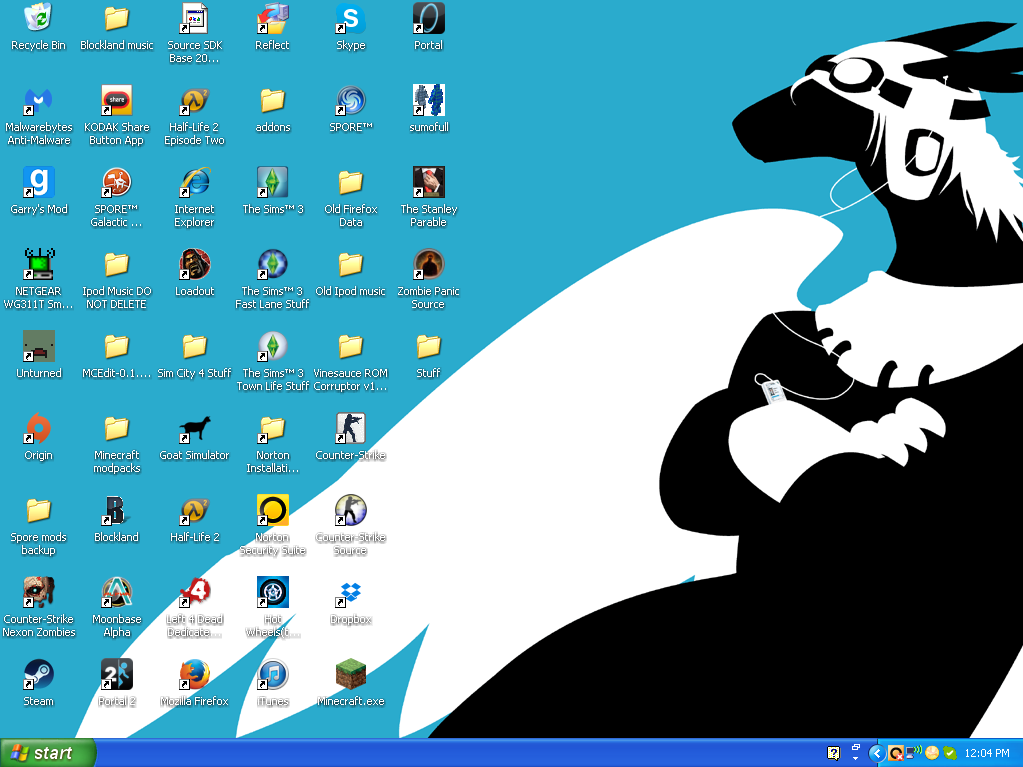The width and height of the screenshot is (1023, 767).
Task: Click the iTunes shortcut icon
Action: point(272,675)
